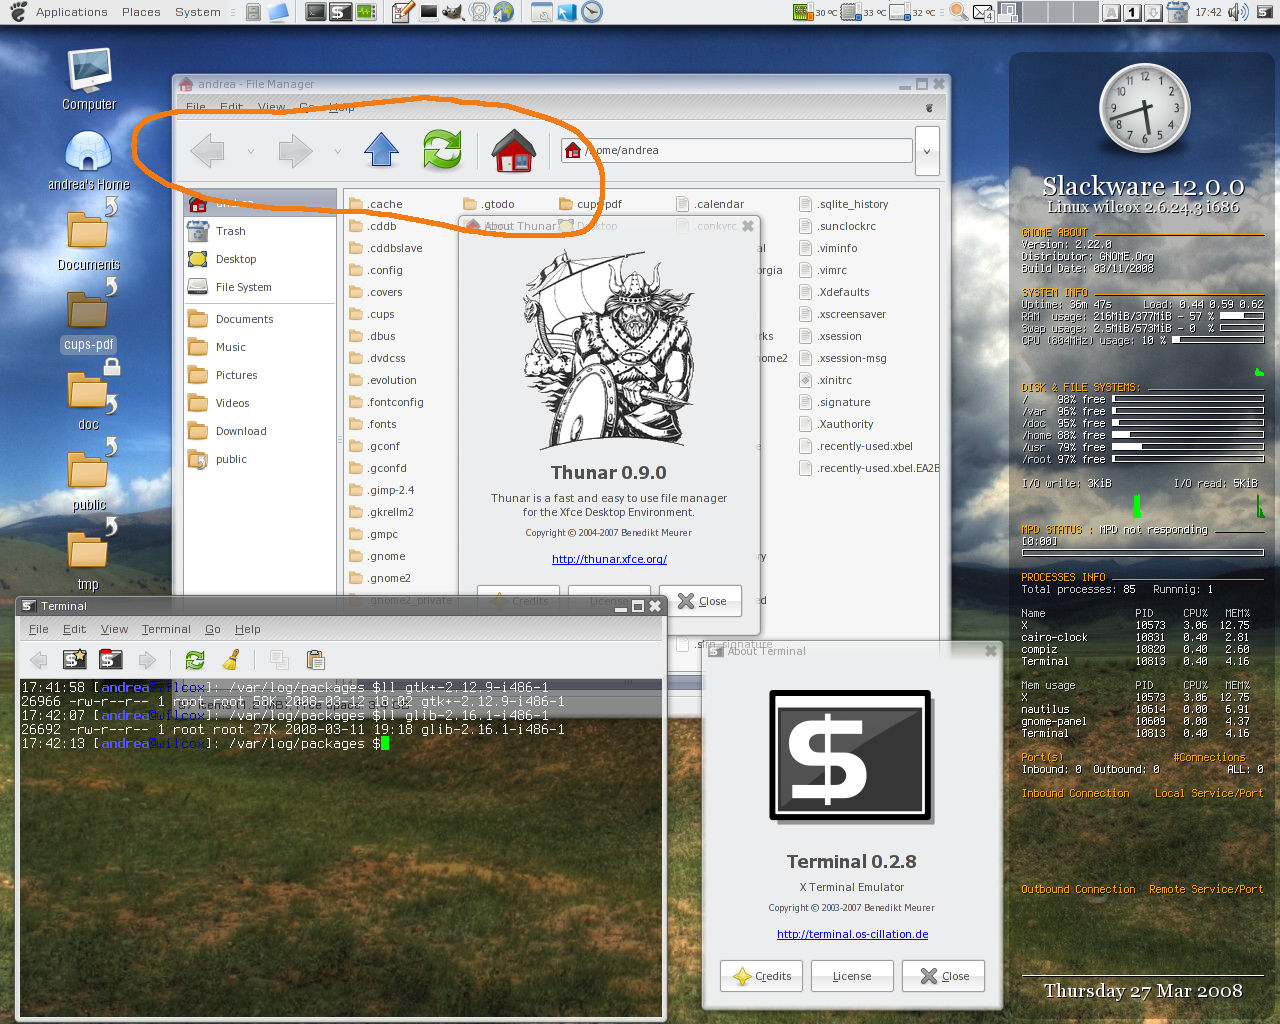Click the blue up-arrow parent folder icon

pyautogui.click(x=381, y=150)
